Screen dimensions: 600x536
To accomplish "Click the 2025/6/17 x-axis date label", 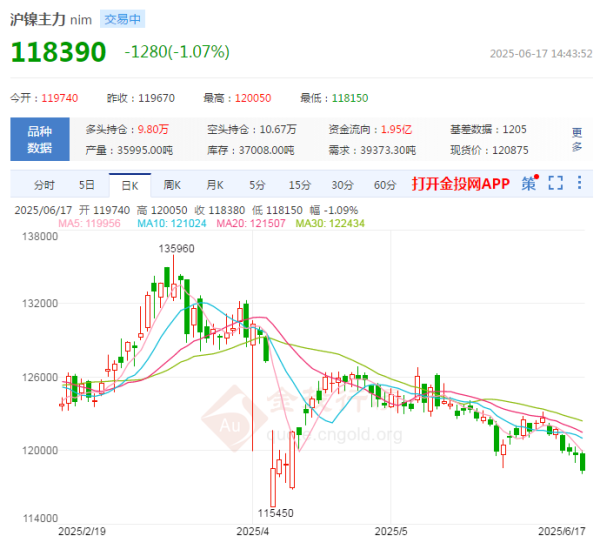I will point(562,531).
